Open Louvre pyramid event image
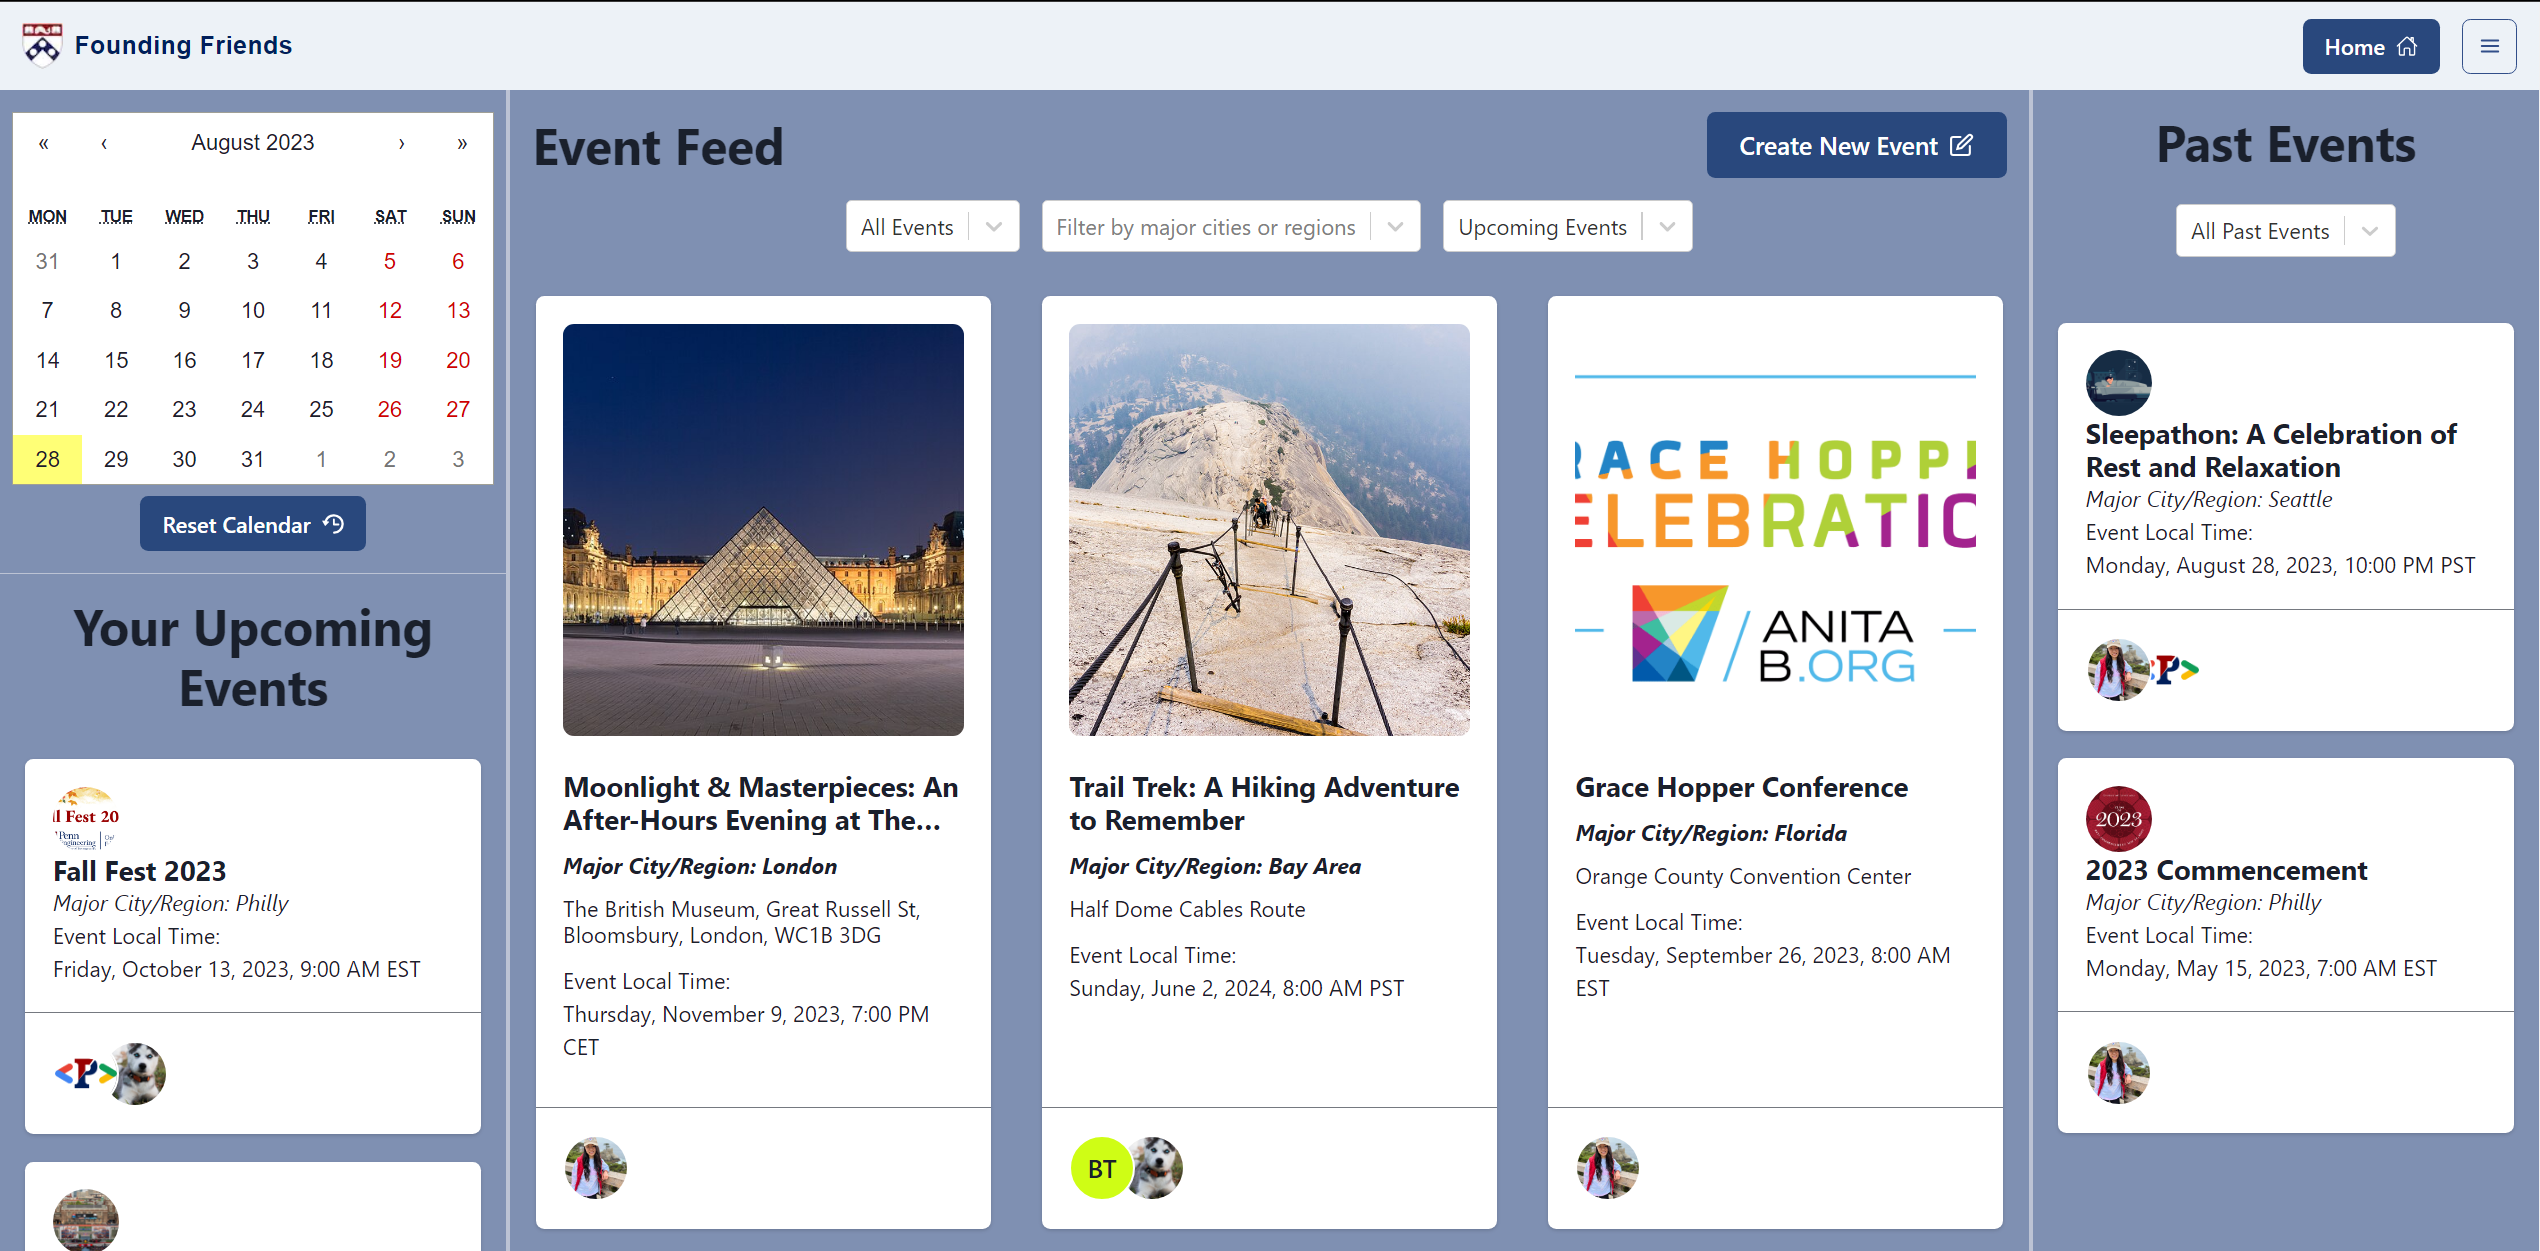Screen dimensions: 2540x1251 pos(763,530)
